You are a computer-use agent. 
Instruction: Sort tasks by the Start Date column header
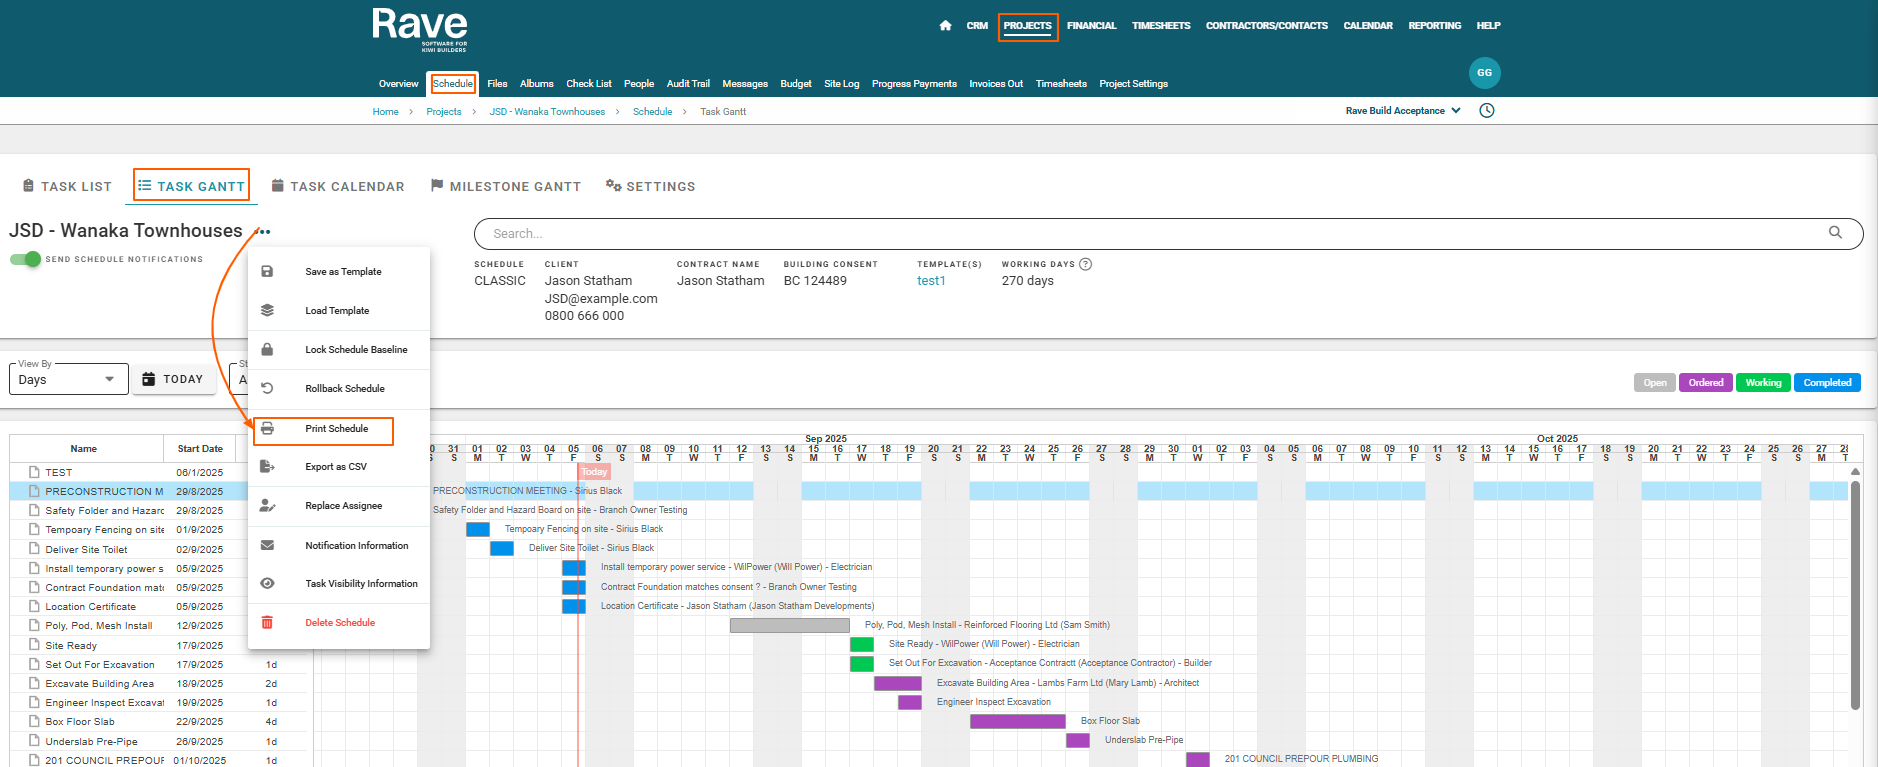pyautogui.click(x=200, y=449)
